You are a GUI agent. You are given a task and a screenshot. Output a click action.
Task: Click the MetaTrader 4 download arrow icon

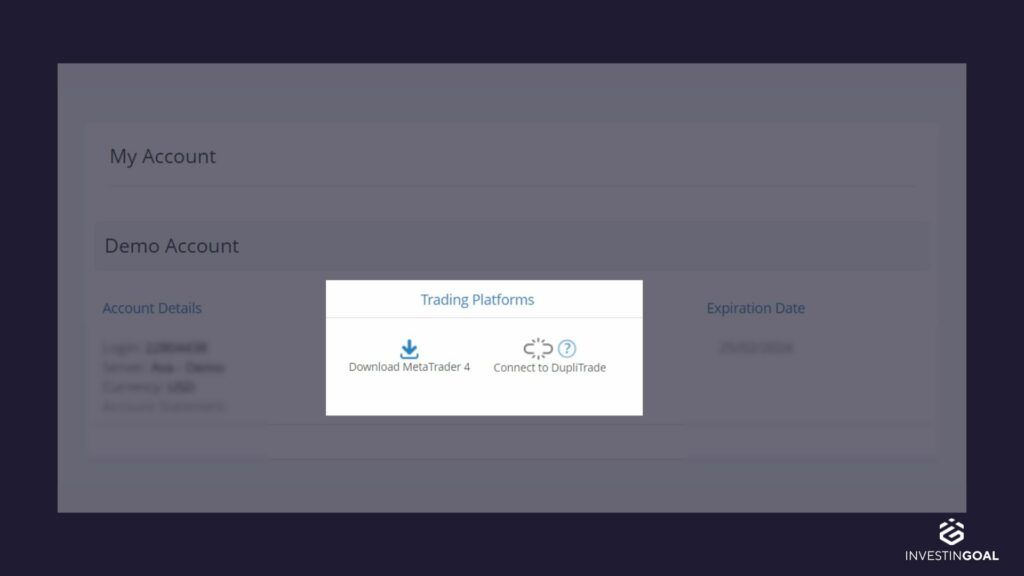(409, 349)
